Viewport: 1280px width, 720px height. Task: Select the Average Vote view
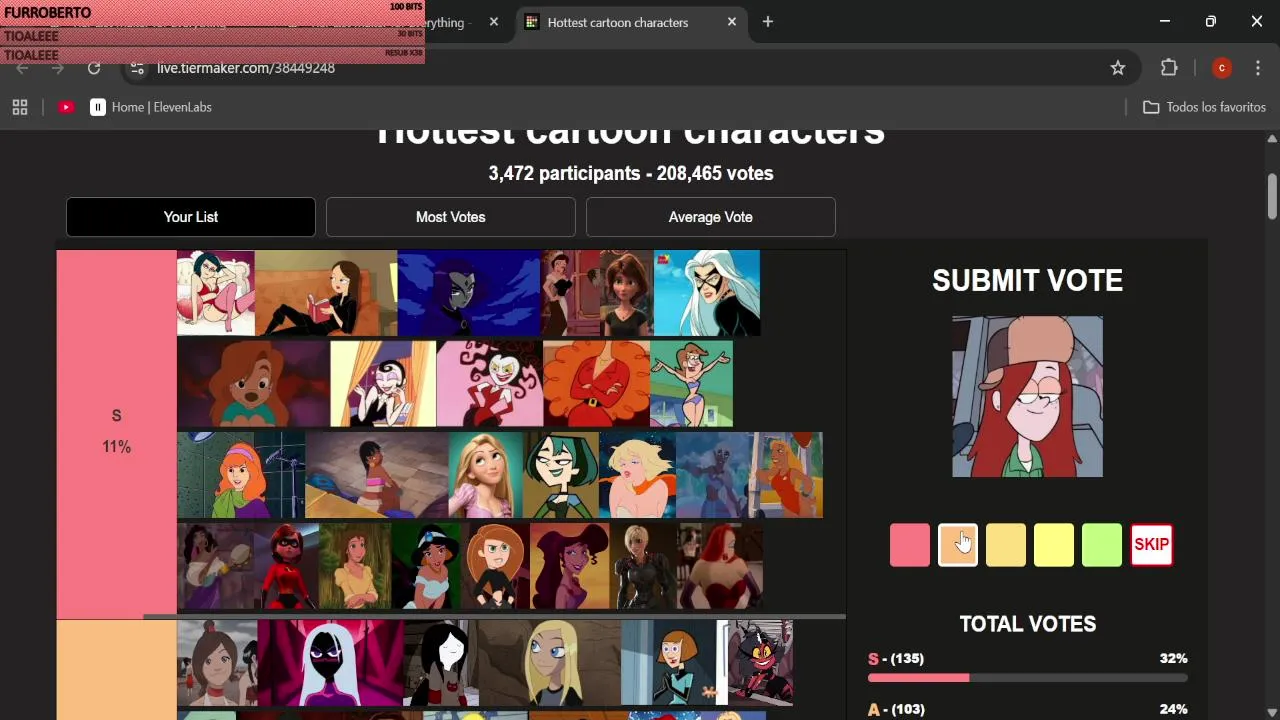click(711, 217)
